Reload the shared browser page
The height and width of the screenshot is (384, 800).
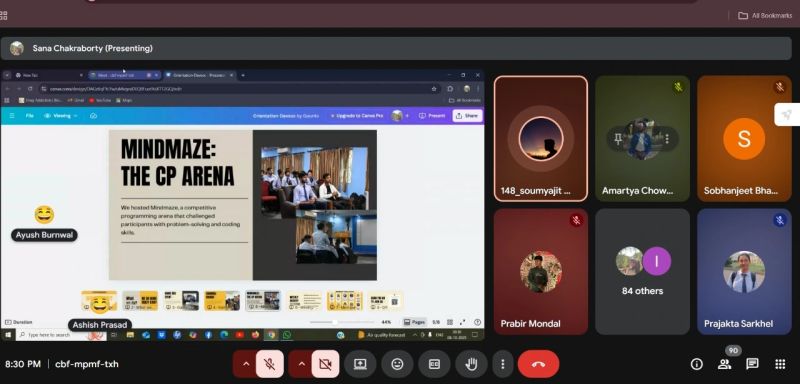30,89
